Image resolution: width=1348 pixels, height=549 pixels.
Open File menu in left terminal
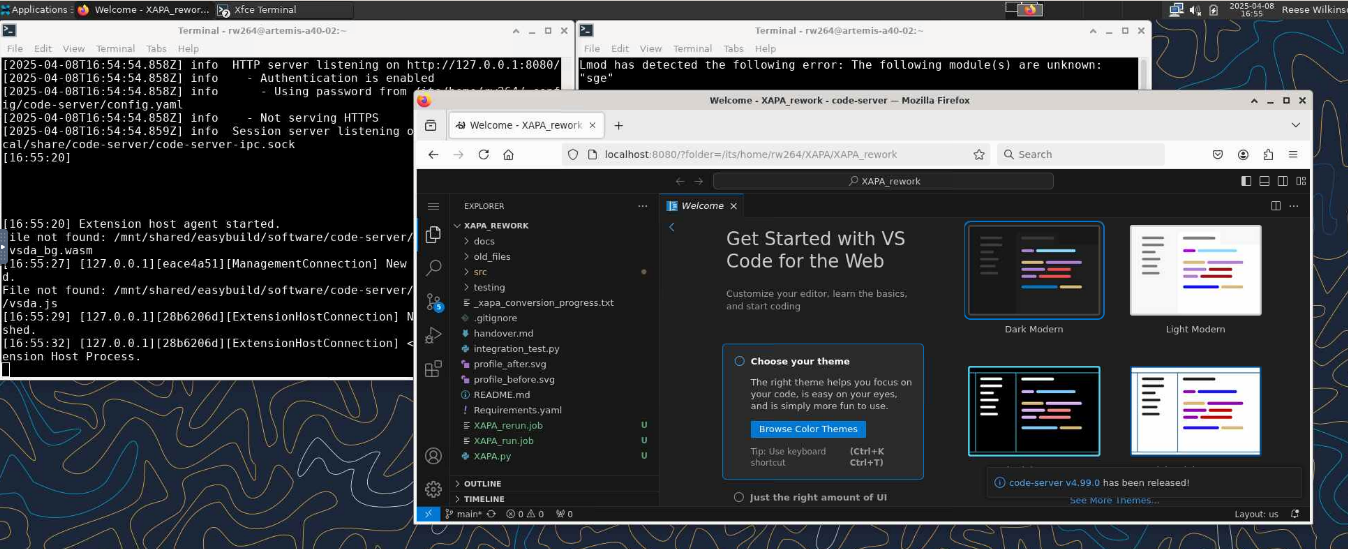coord(14,48)
